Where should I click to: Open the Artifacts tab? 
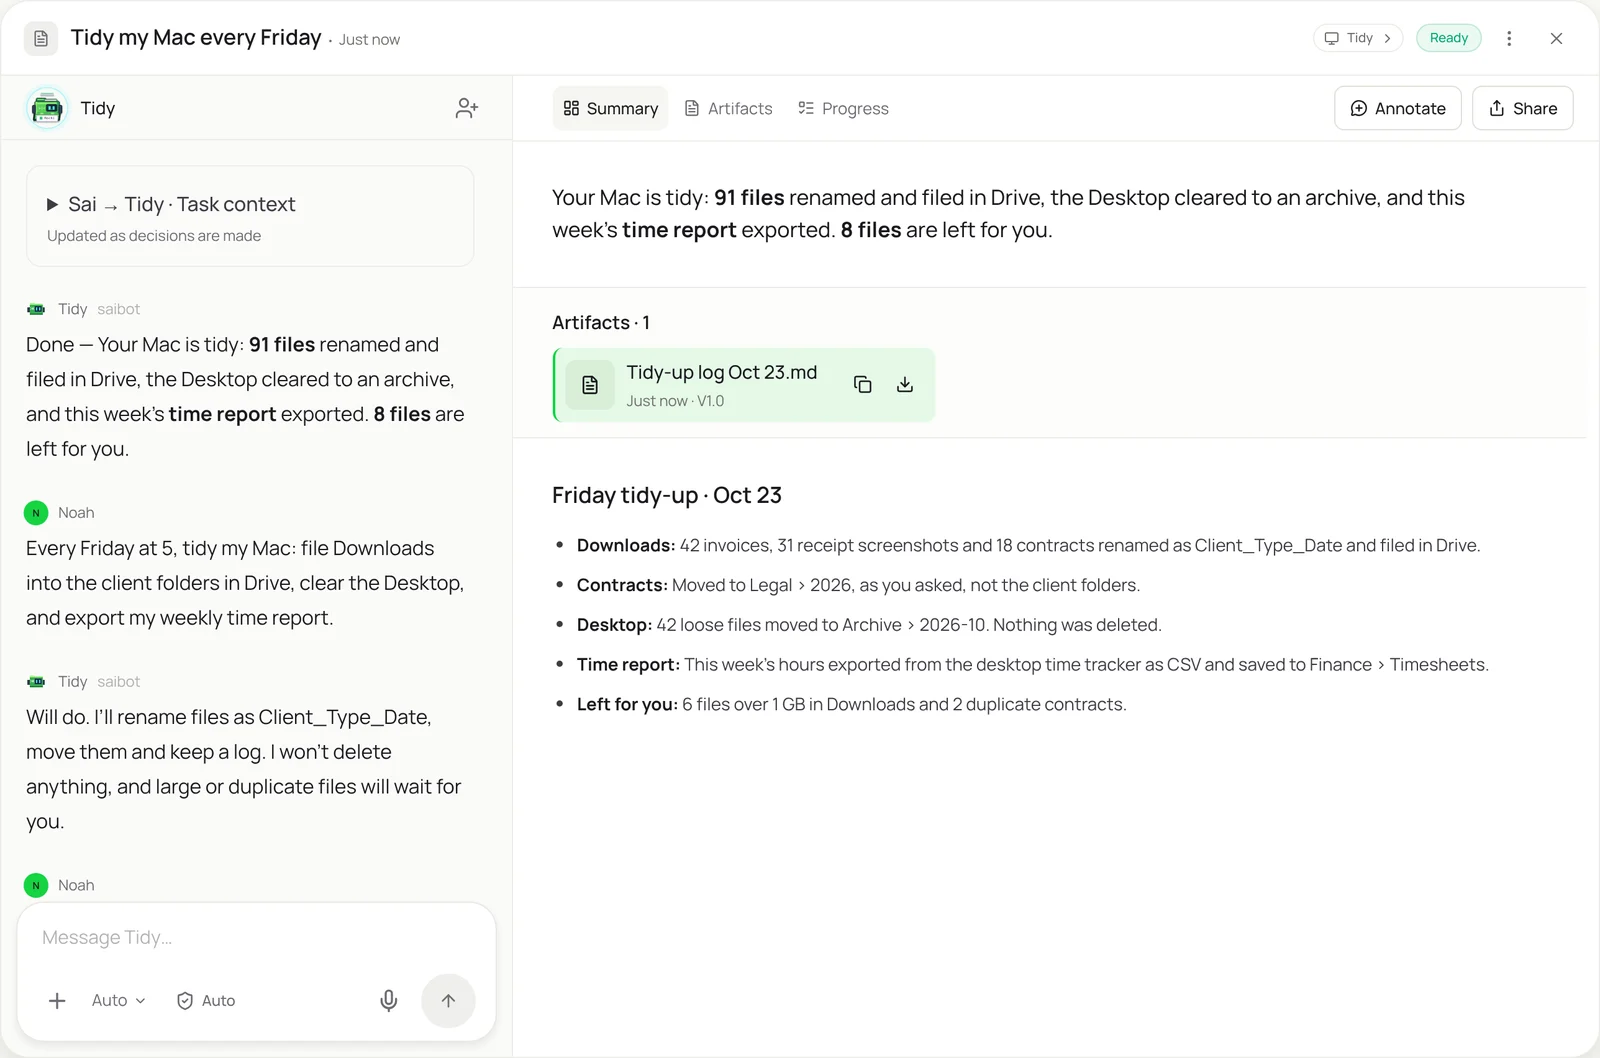point(728,108)
